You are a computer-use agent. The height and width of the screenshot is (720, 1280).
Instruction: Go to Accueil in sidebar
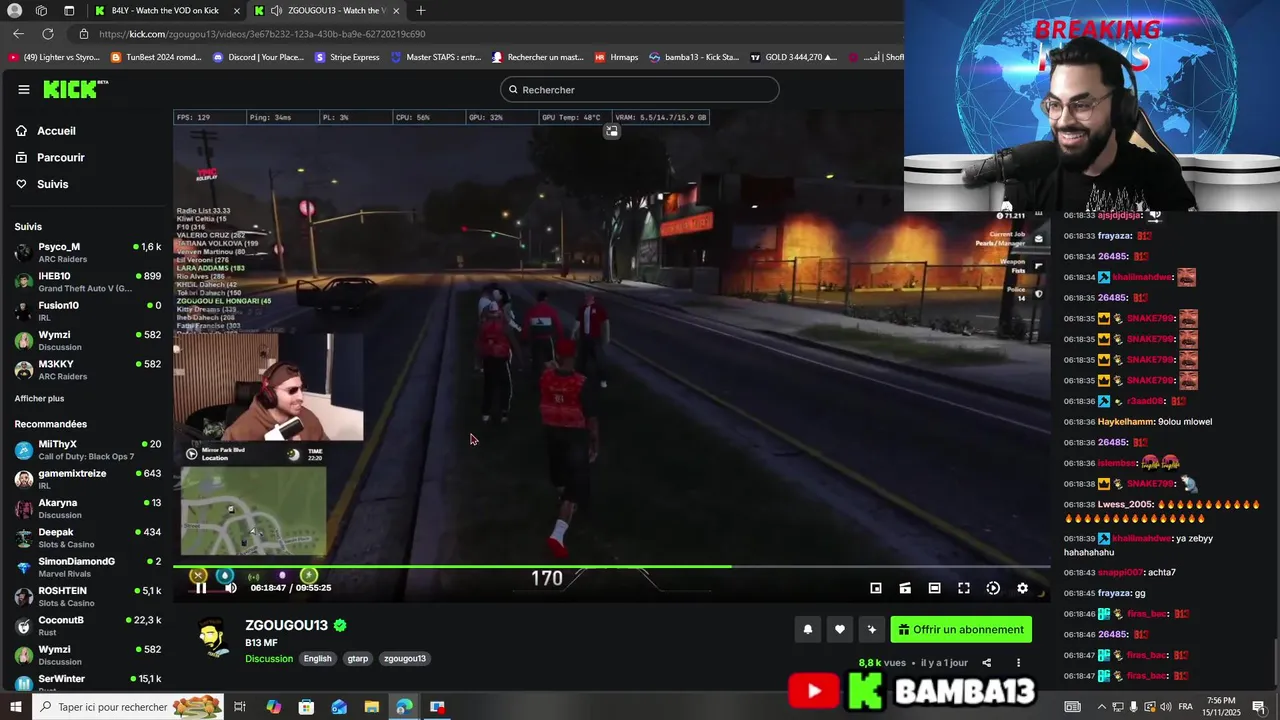[x=56, y=131]
